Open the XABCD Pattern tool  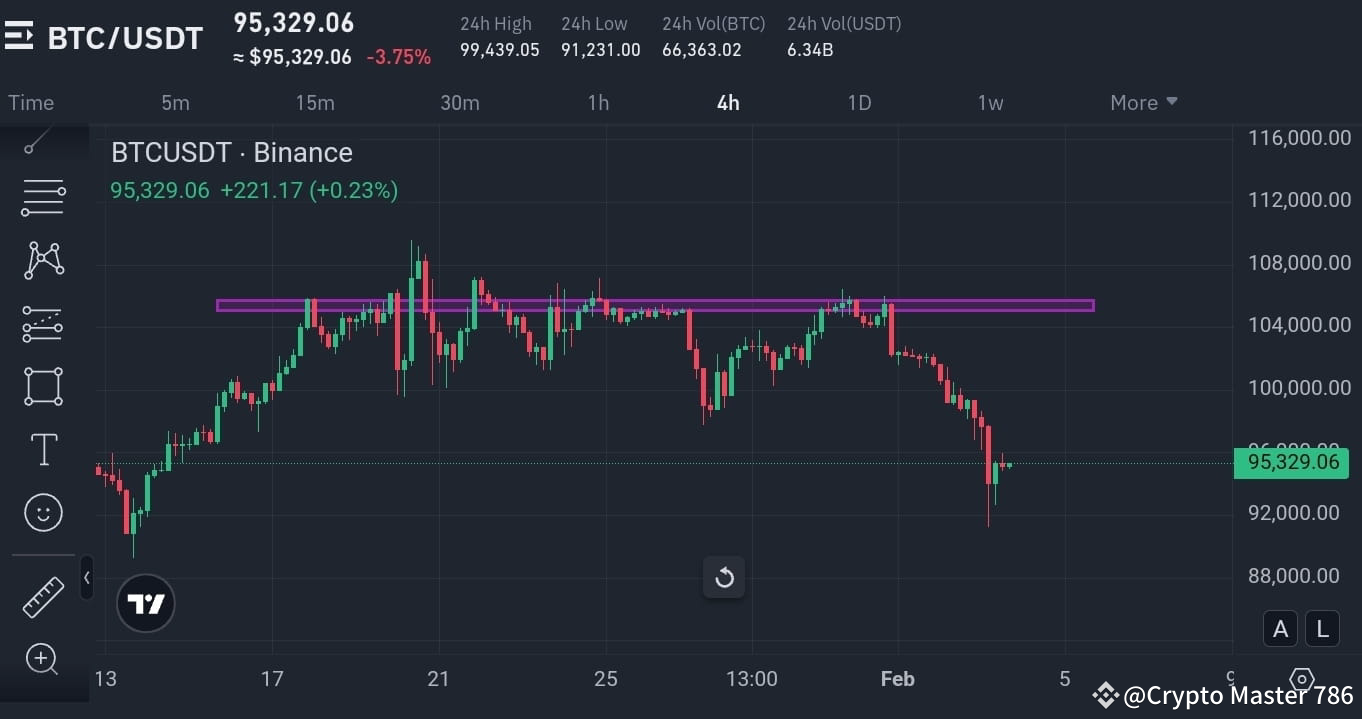tap(42, 260)
